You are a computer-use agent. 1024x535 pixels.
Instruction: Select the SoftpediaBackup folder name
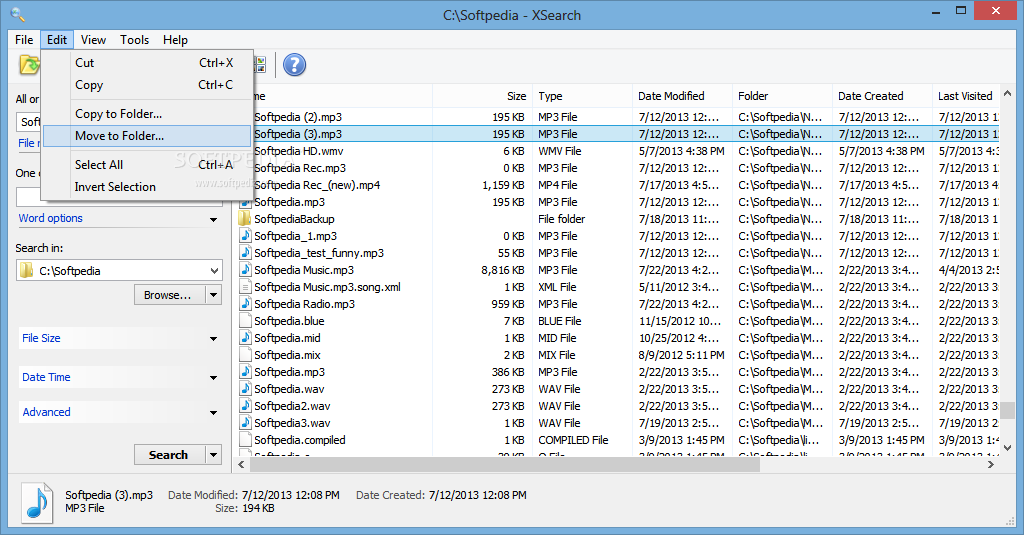pos(294,219)
